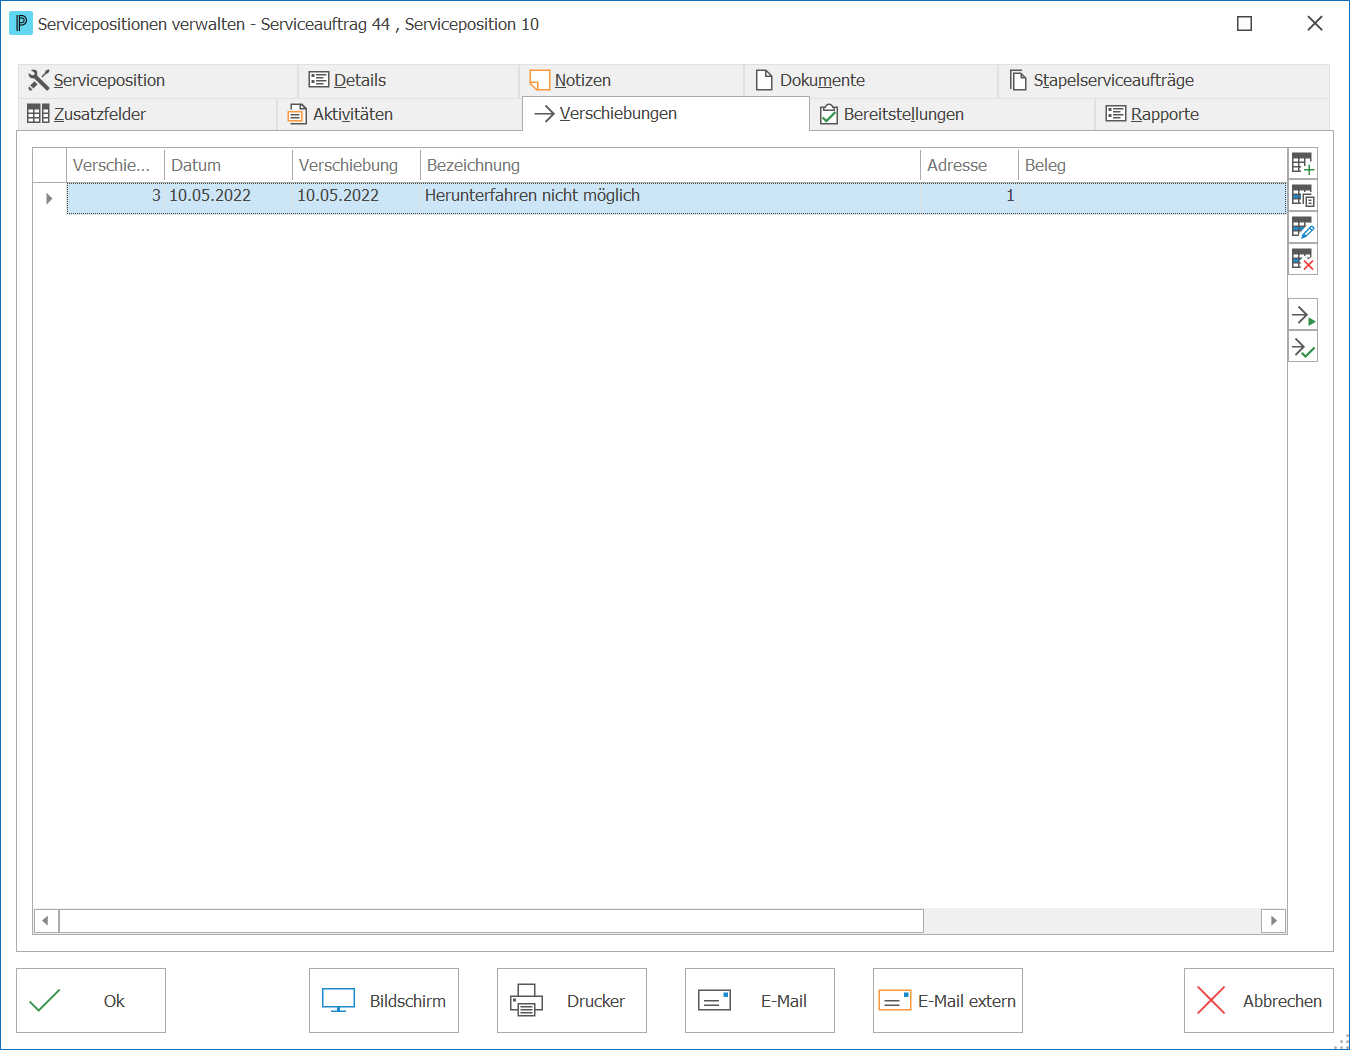1350x1050 pixels.
Task: Go to the Zusatzfelder tab
Action: coord(148,114)
